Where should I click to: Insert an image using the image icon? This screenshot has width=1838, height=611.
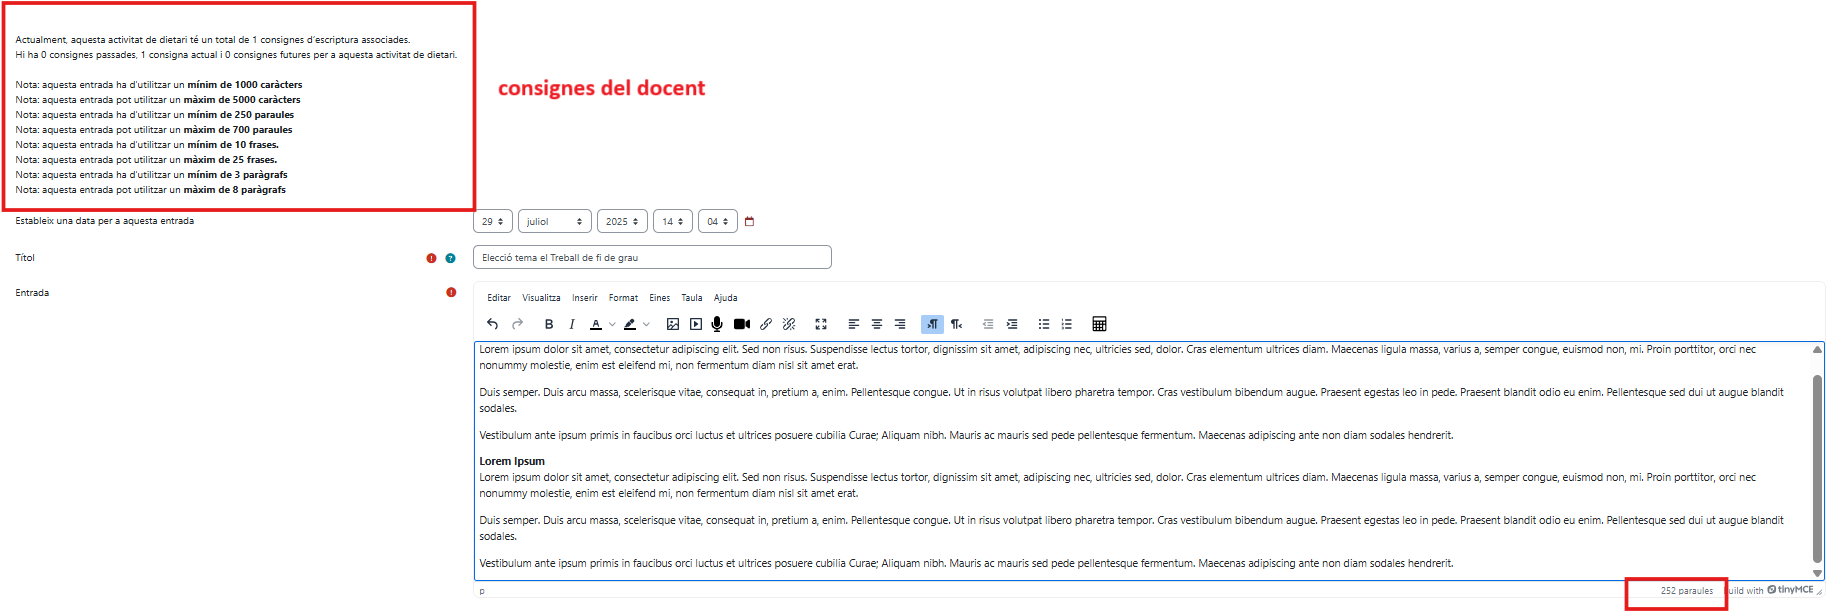(x=673, y=324)
